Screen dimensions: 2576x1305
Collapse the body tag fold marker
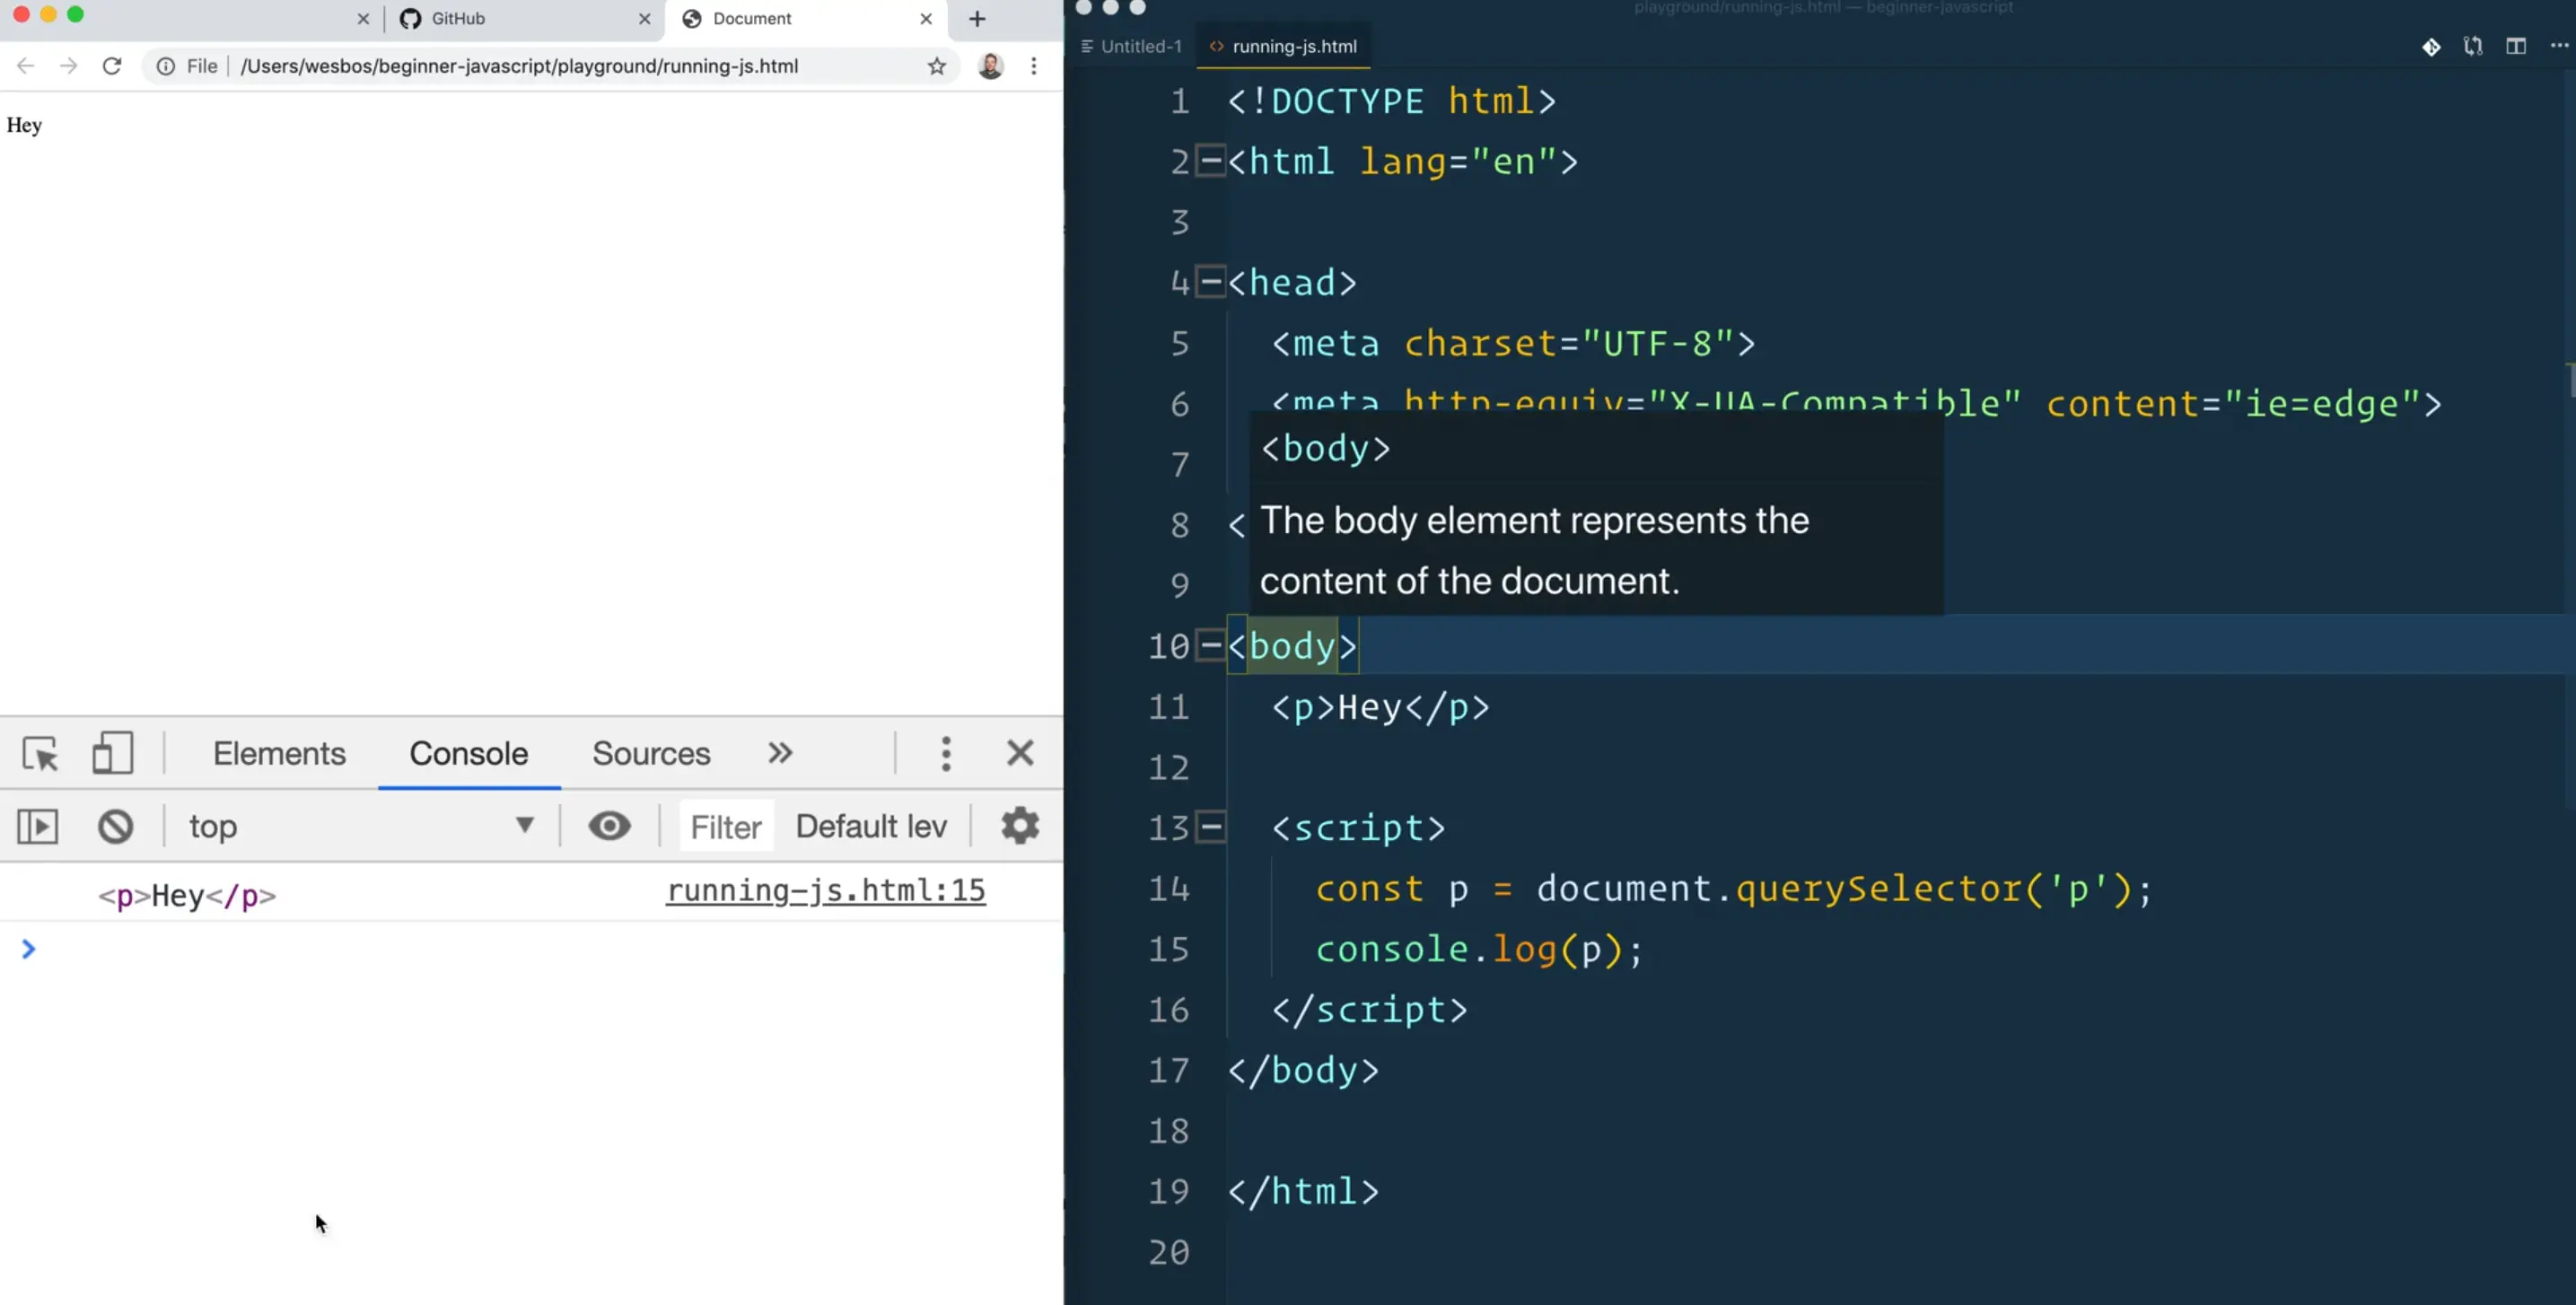(x=1210, y=646)
